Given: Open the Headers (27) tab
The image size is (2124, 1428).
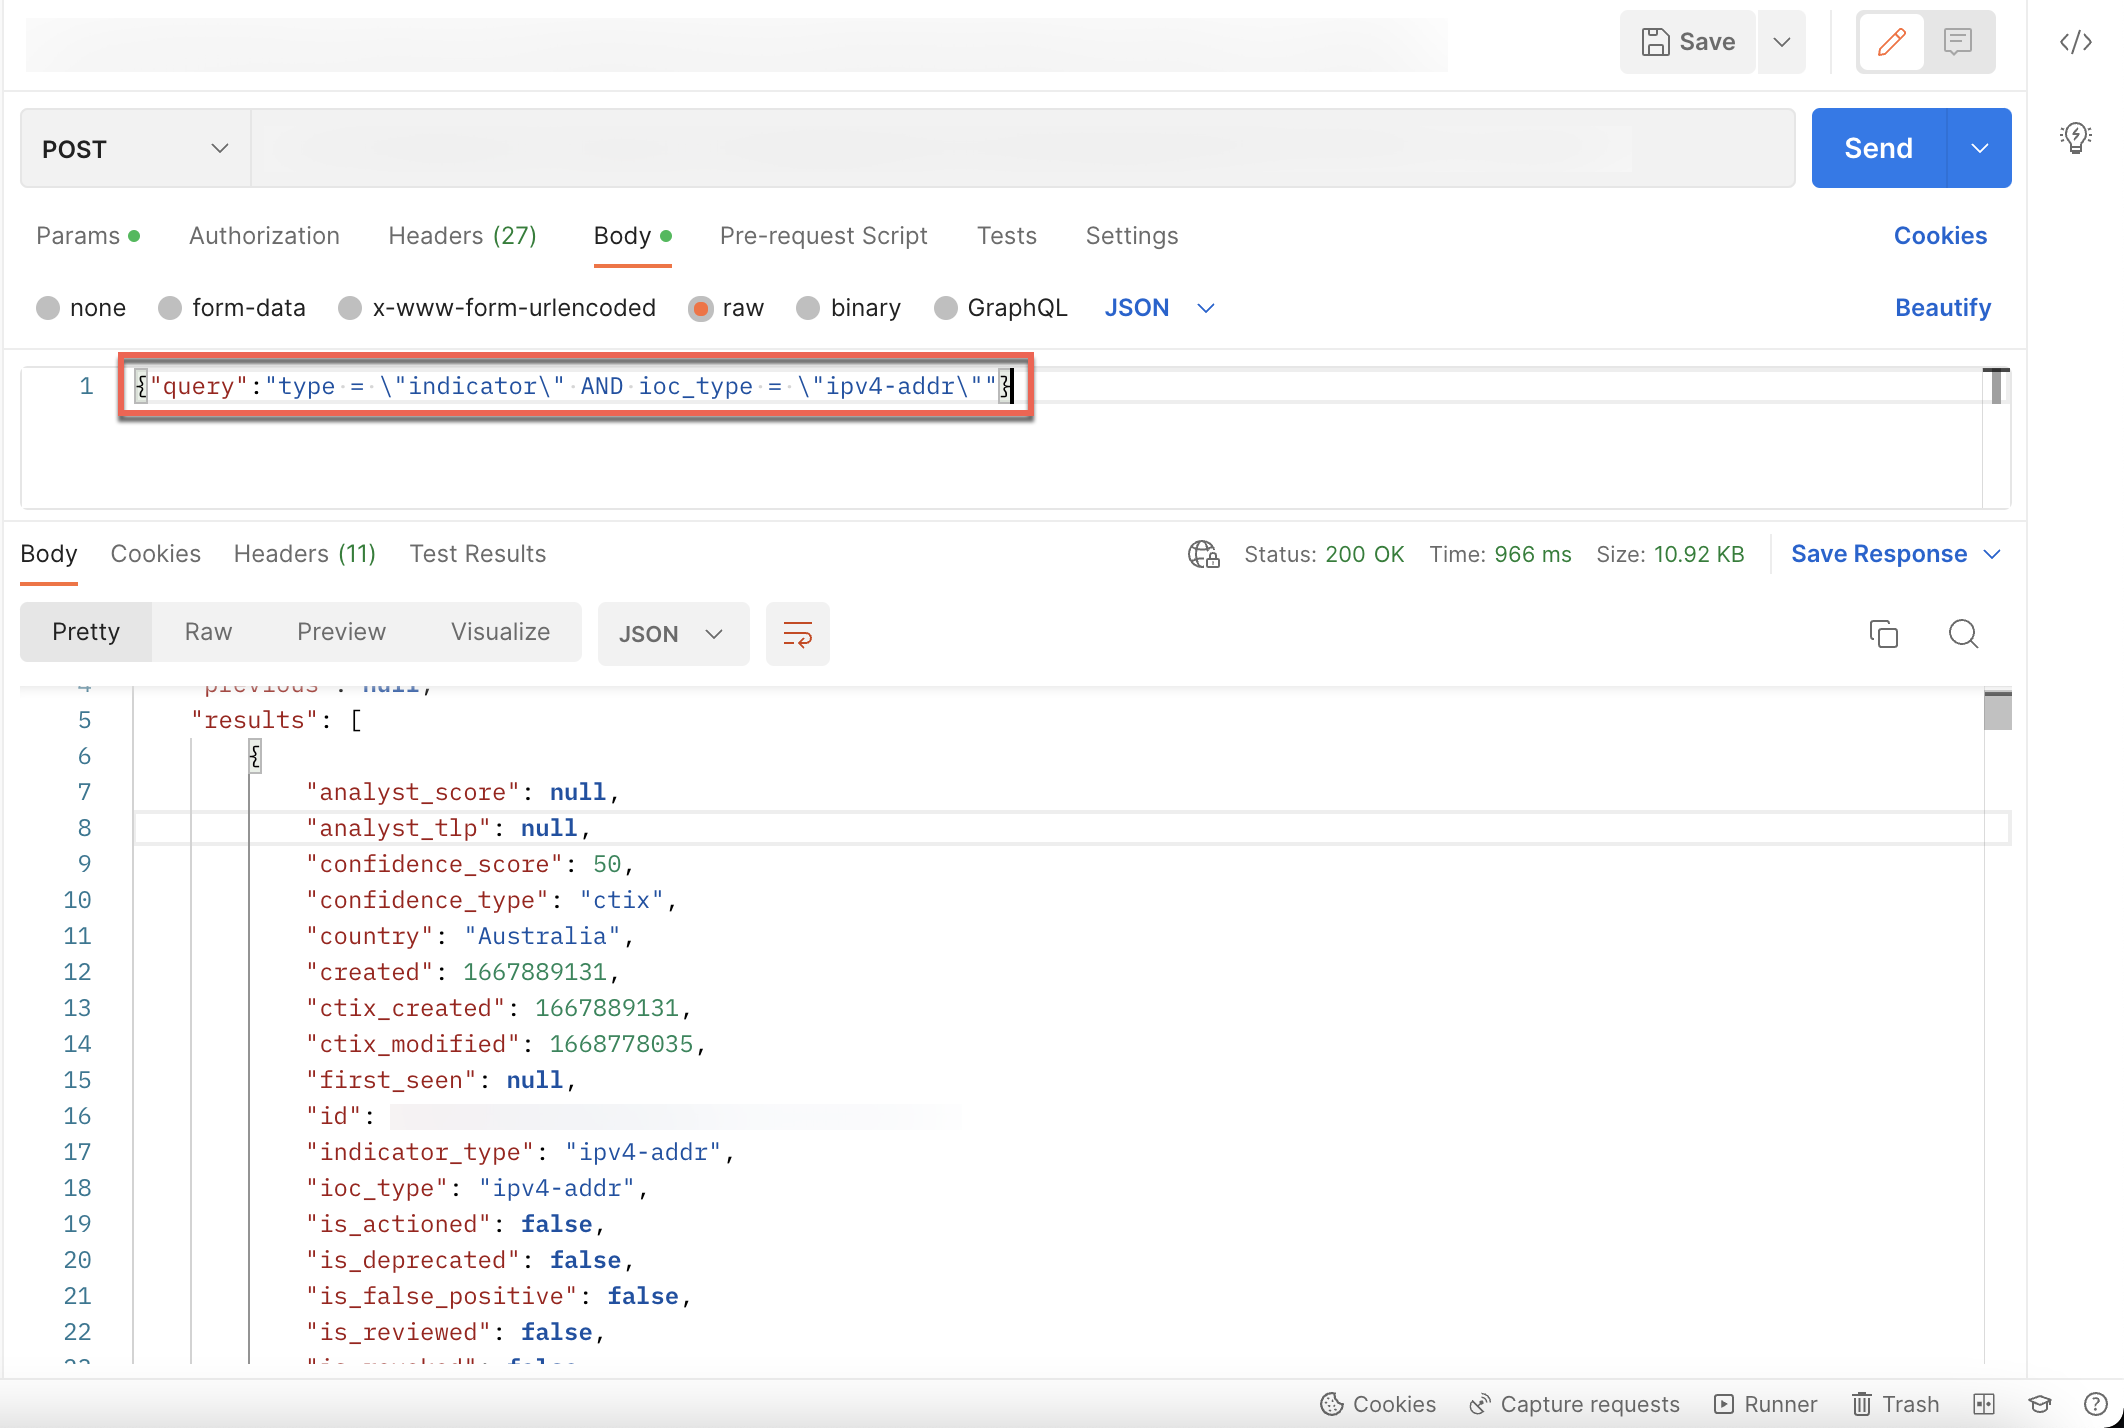Looking at the screenshot, I should pyautogui.click(x=462, y=236).
